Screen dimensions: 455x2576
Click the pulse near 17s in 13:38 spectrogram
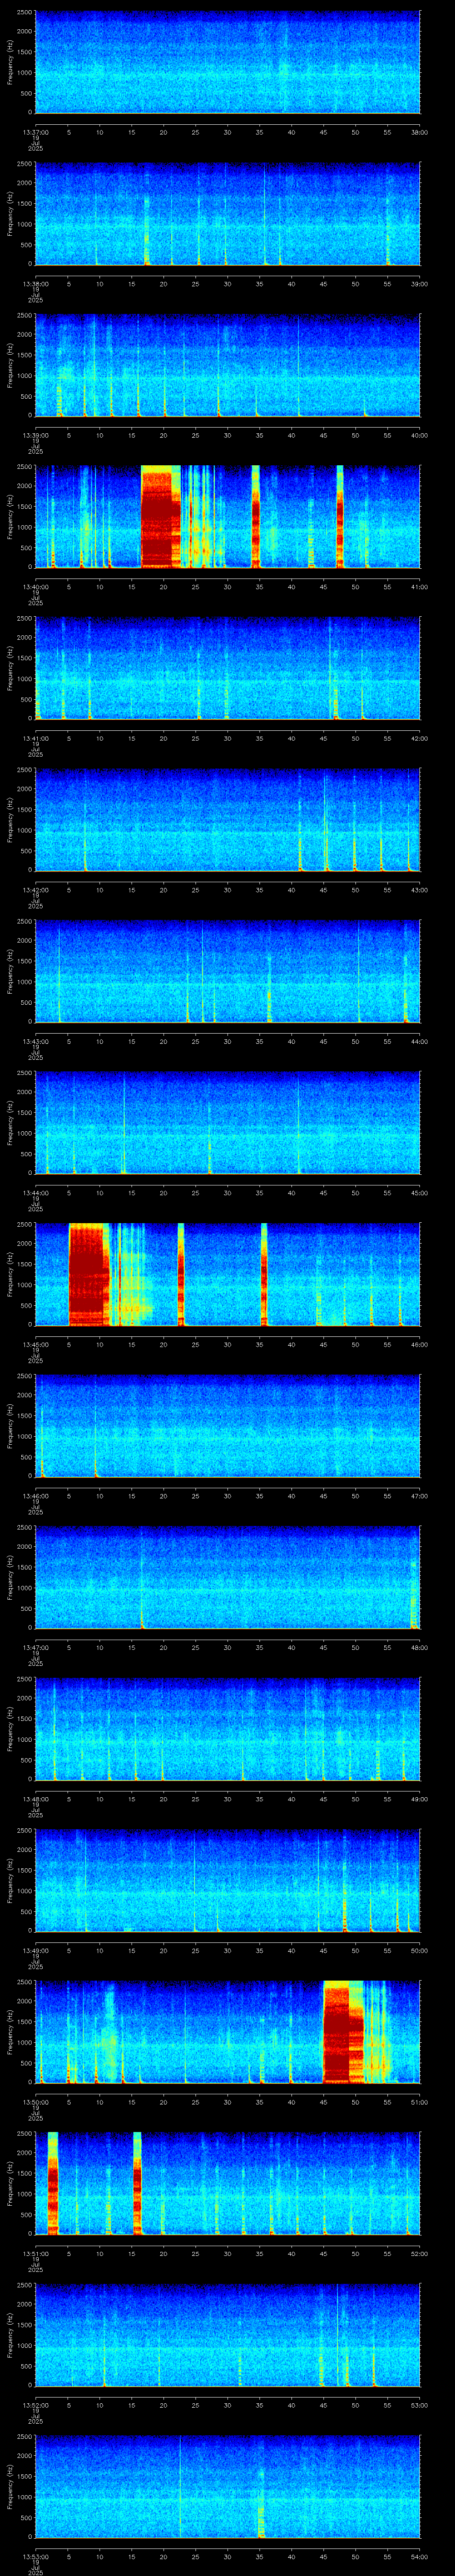pos(146,230)
